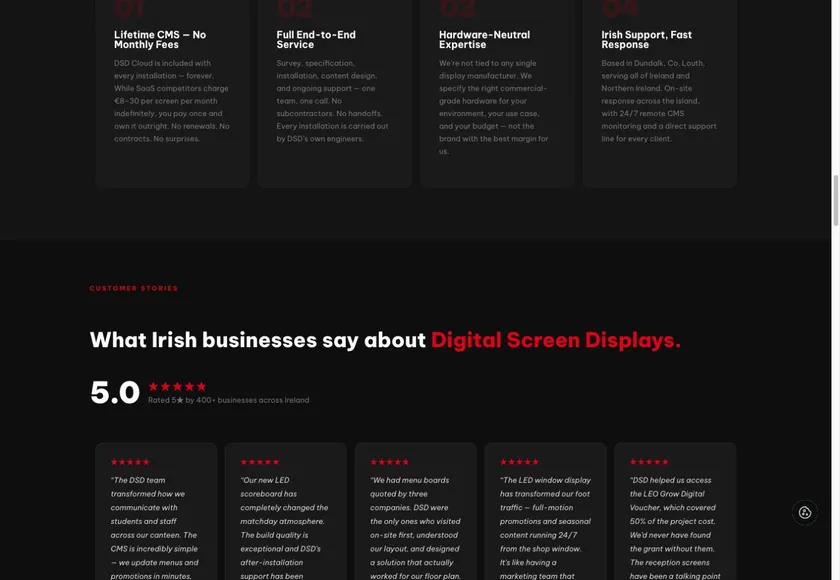Open the cookie preferences floating icon
This screenshot has height=580, width=840.
805,513
